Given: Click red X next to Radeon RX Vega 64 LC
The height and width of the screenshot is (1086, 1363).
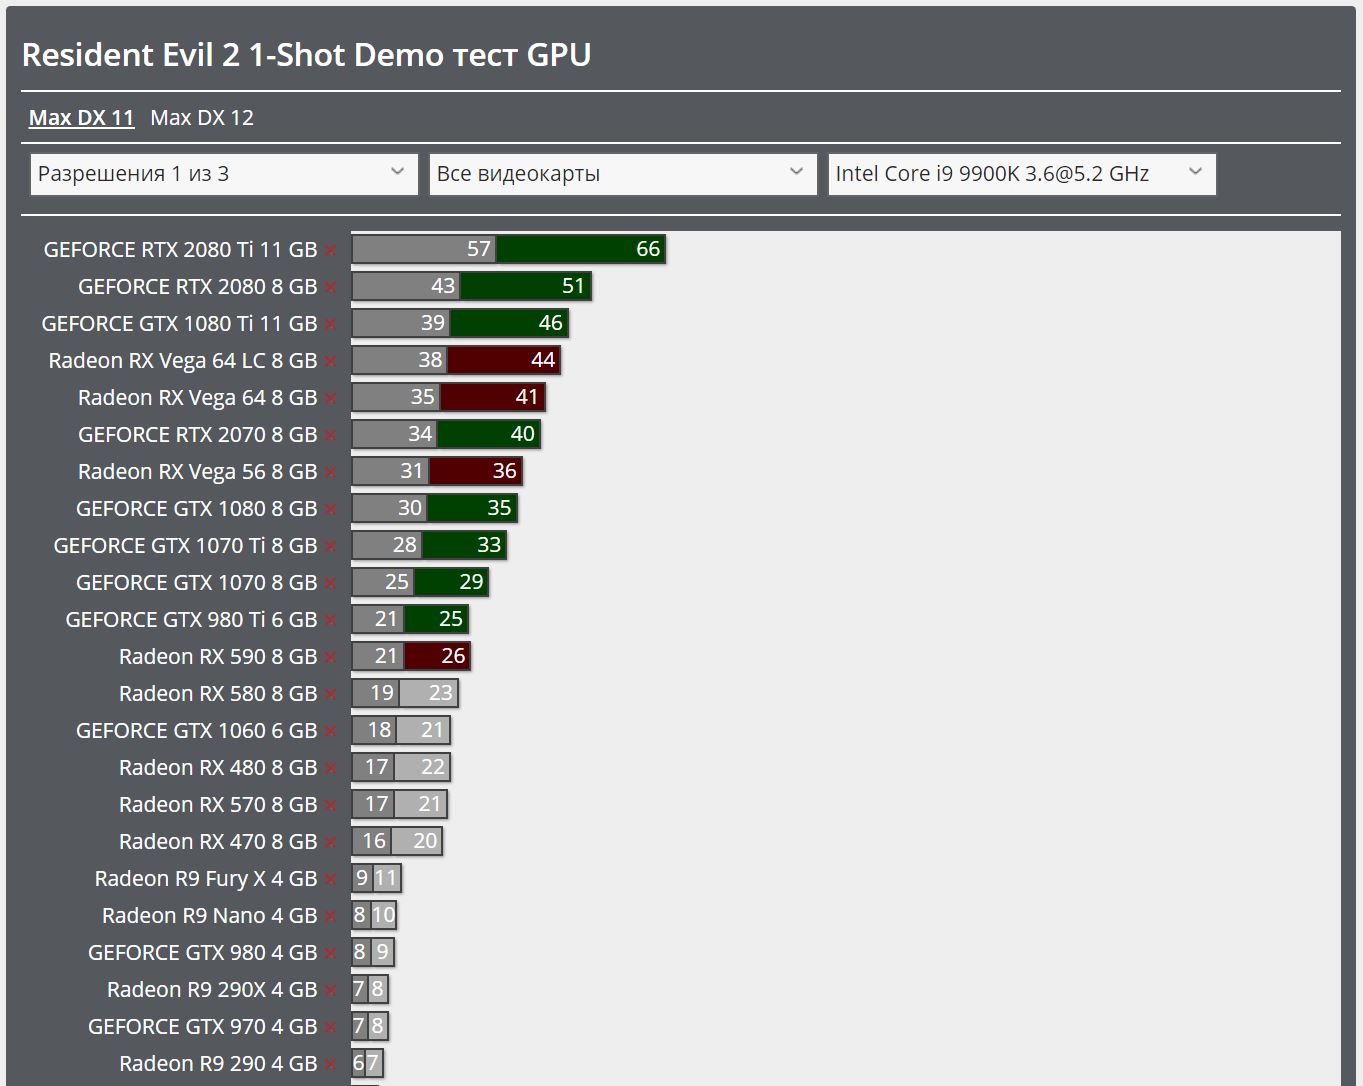Looking at the screenshot, I should [331, 362].
